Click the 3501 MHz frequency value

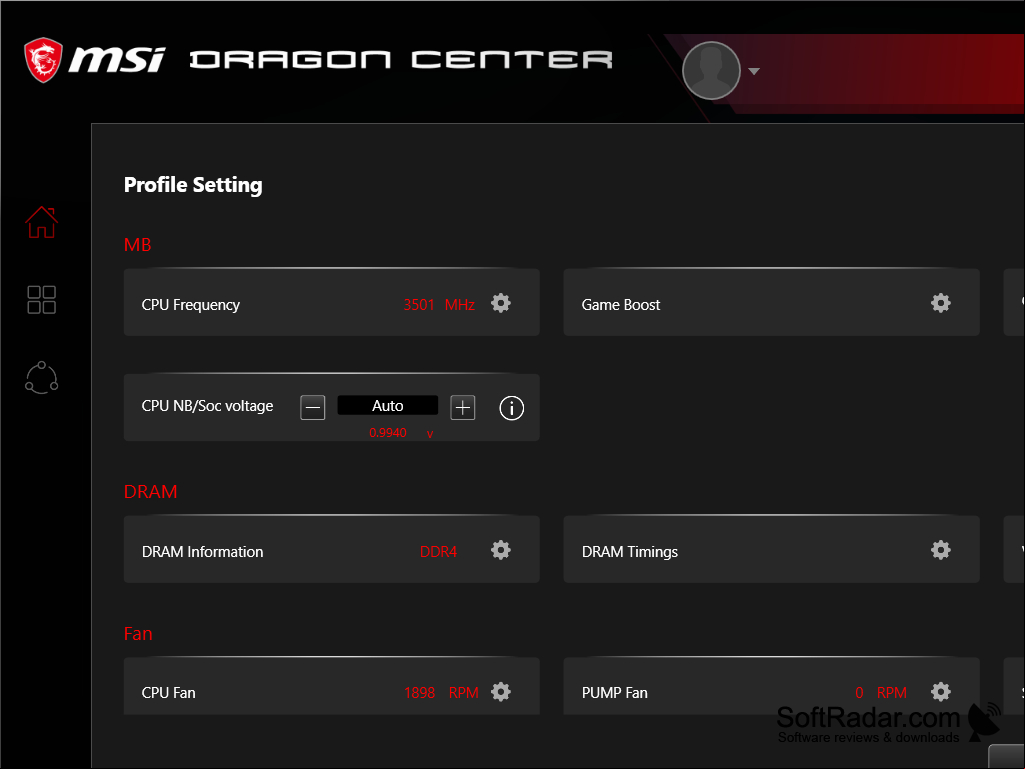click(x=439, y=305)
